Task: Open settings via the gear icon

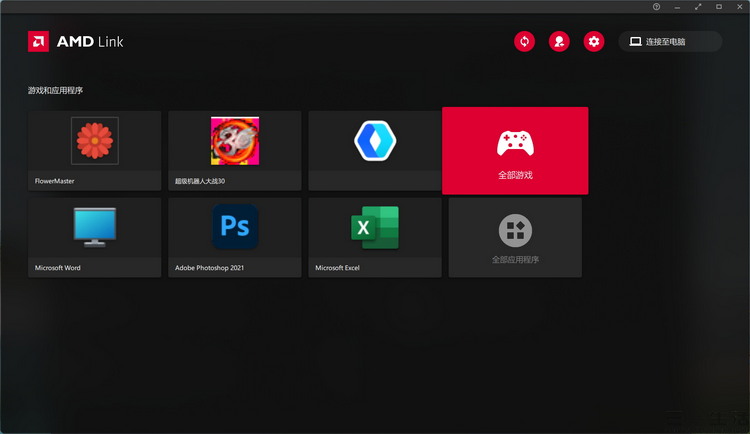Action: click(594, 41)
